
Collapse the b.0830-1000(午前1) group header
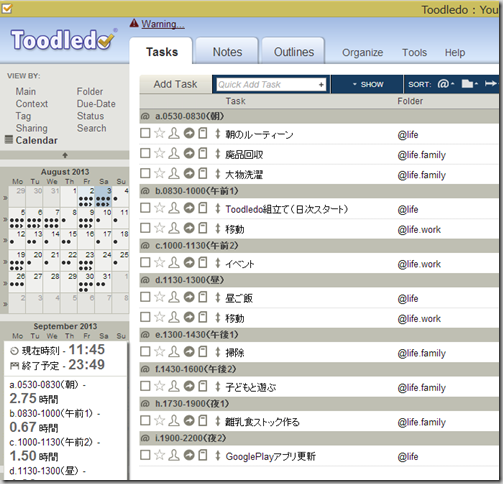tap(319, 191)
